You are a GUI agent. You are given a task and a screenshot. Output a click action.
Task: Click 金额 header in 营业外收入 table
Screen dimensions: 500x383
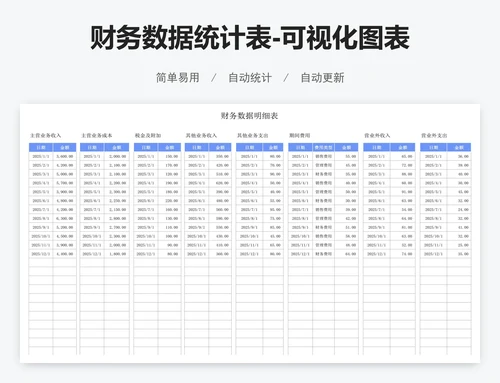pos(403,147)
